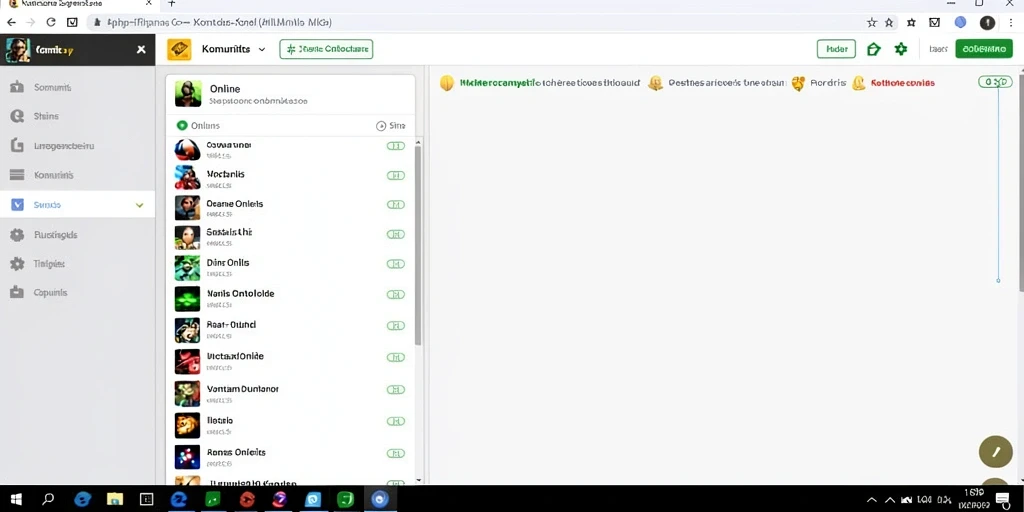Click the Komuniris sidebar icon
Viewport: 1024px width, 512px height.
coord(17,175)
